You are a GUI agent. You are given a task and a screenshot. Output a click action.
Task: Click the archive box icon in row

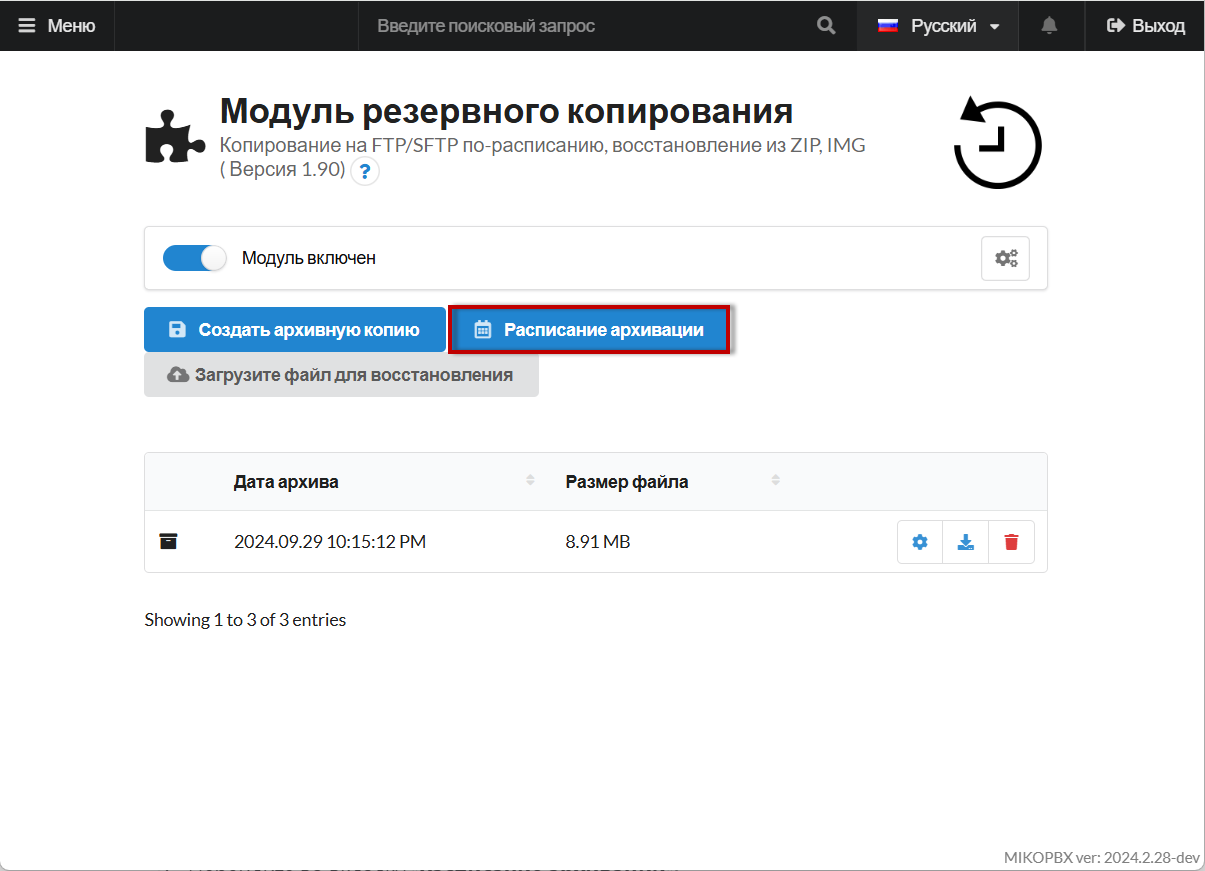coord(169,542)
